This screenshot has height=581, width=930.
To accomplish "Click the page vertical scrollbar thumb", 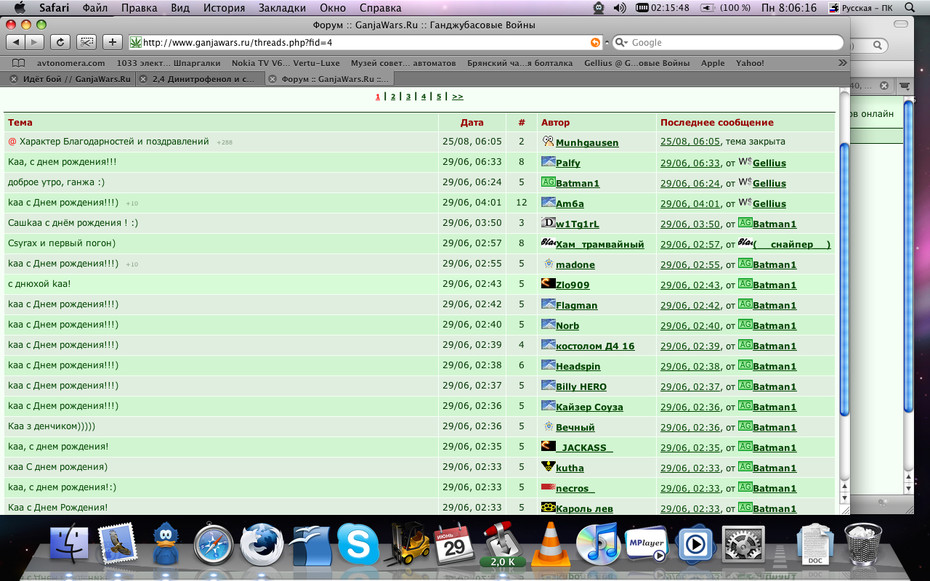I will tap(845, 279).
